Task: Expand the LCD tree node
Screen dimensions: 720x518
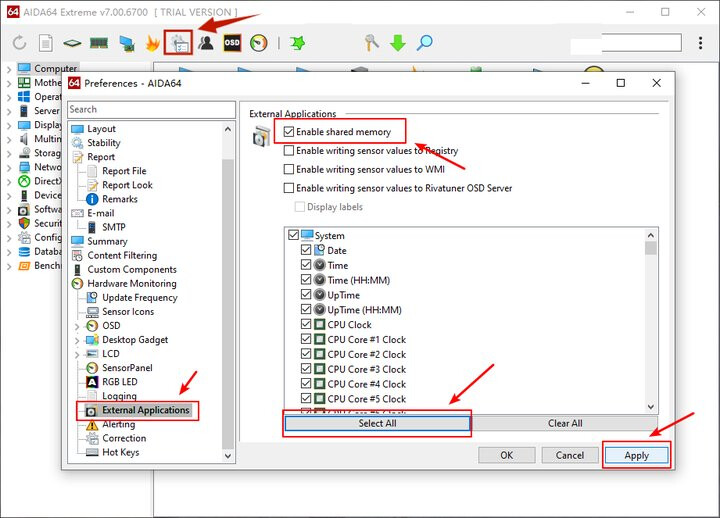Action: point(78,354)
